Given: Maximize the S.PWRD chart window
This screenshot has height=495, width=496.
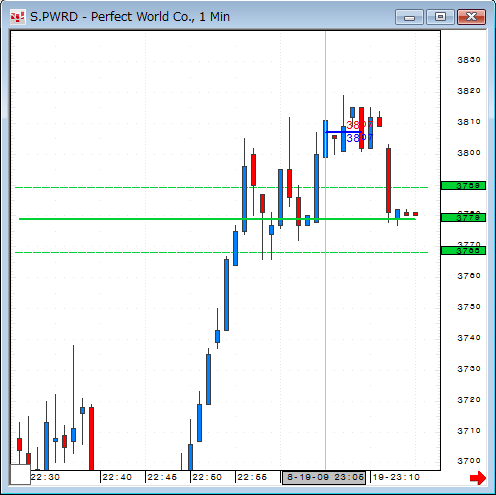Looking at the screenshot, I should point(440,17).
